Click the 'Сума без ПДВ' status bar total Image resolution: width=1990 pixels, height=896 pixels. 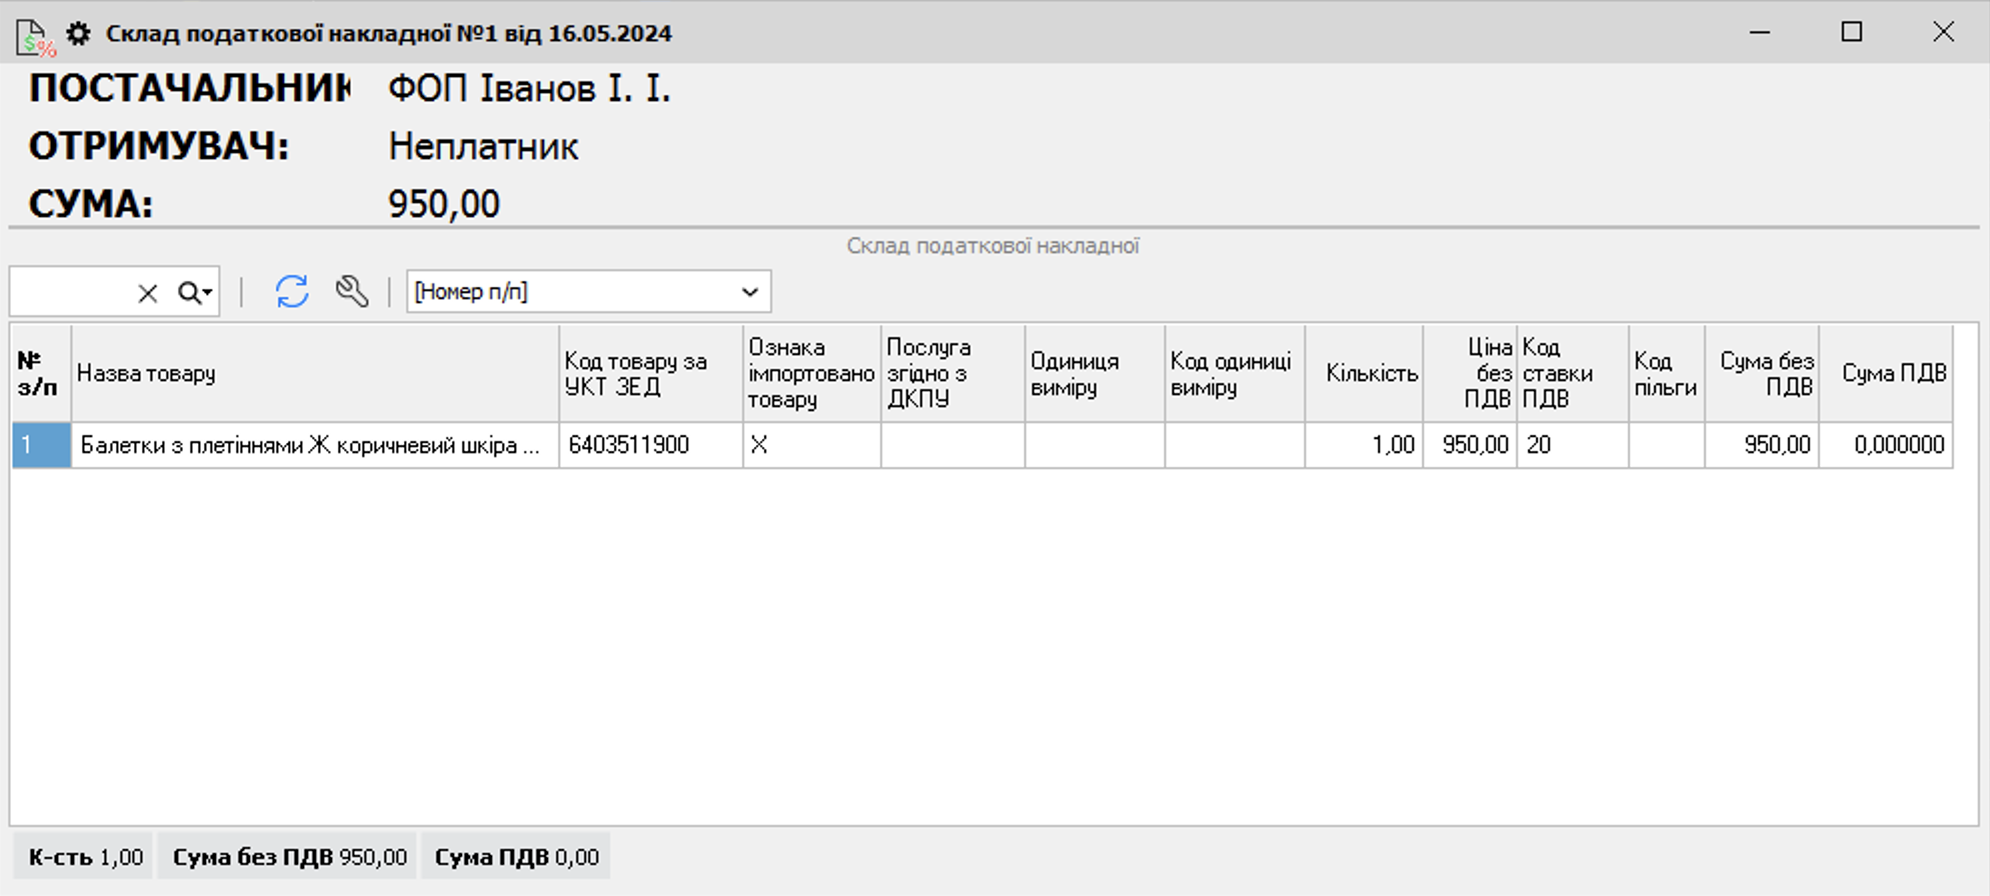point(289,857)
